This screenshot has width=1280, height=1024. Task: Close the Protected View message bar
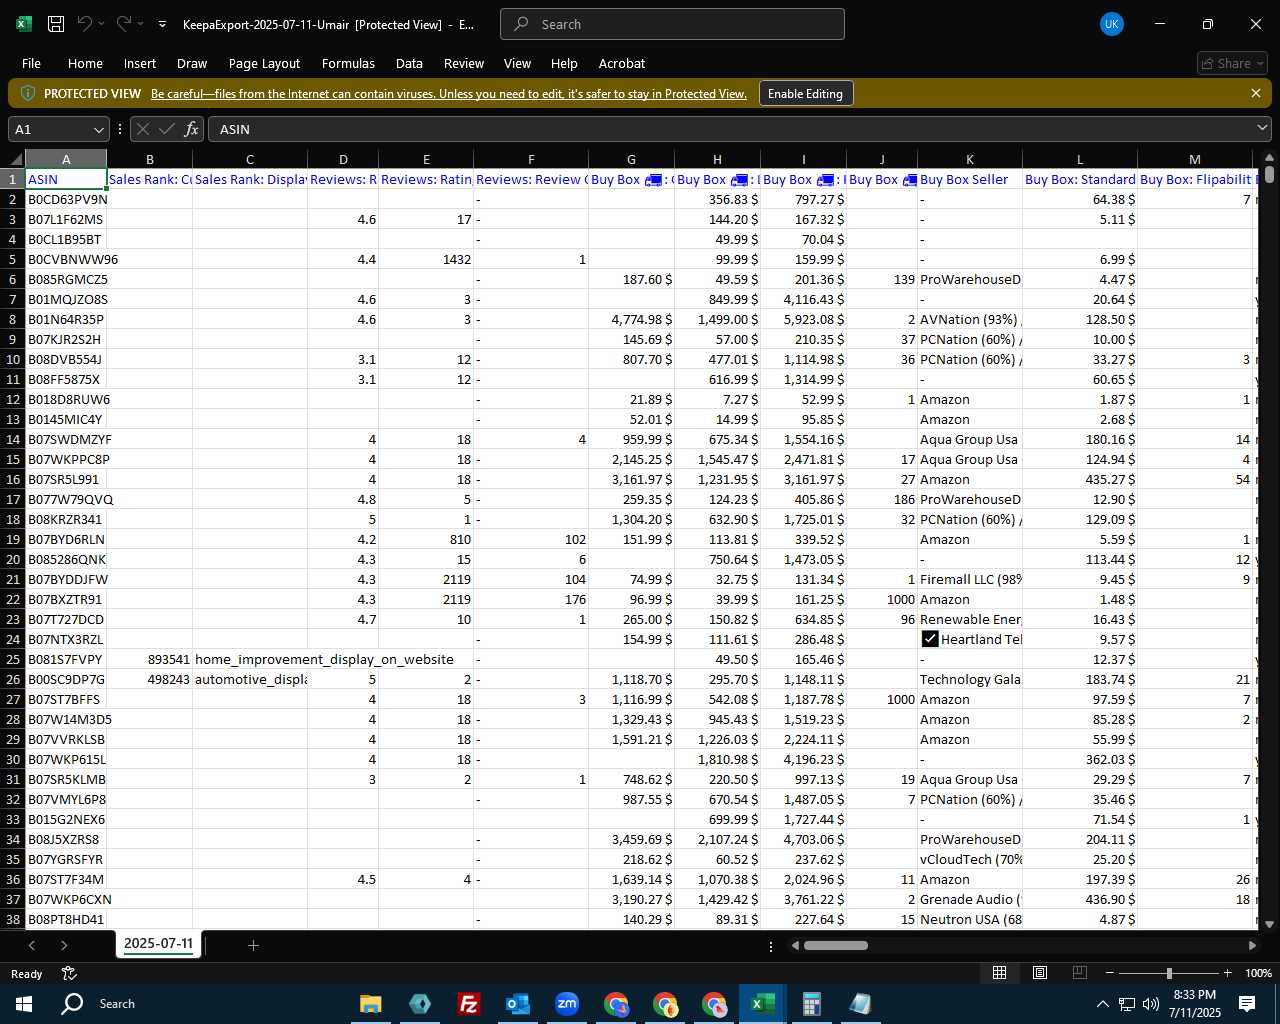tap(1256, 93)
